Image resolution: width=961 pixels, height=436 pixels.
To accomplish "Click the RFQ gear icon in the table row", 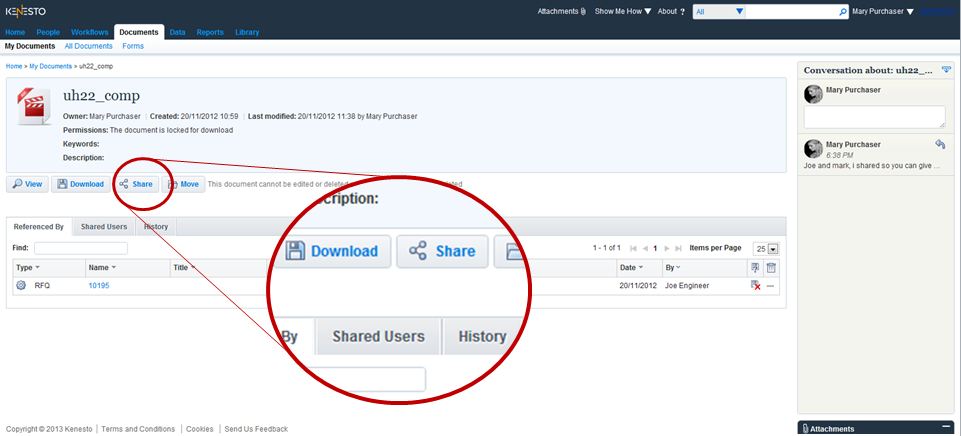I will [21, 285].
